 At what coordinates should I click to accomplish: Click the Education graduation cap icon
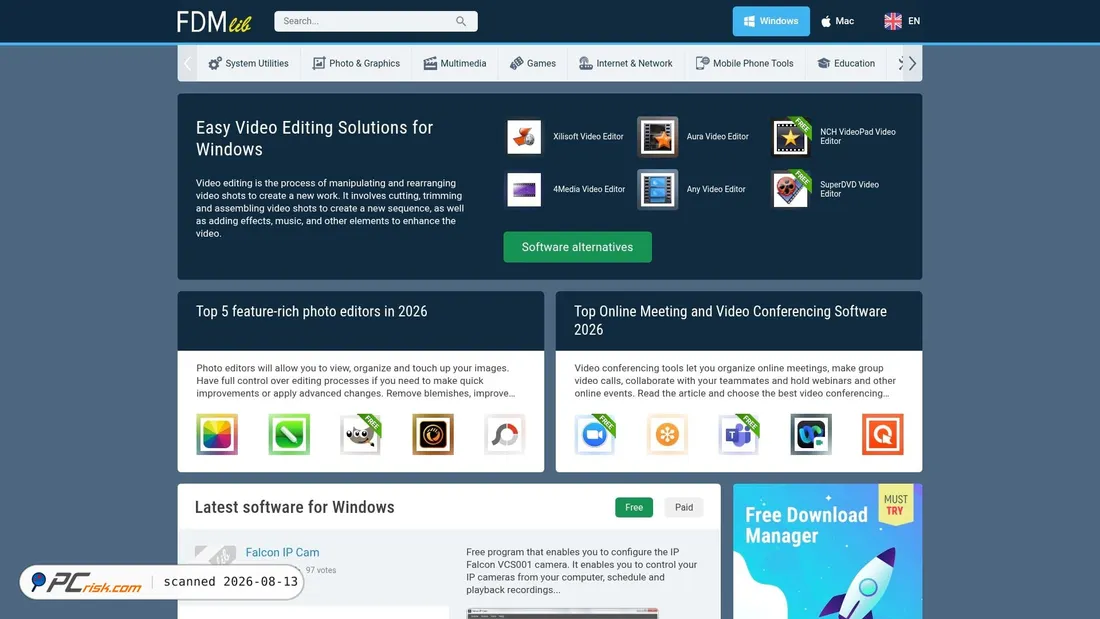[x=824, y=63]
